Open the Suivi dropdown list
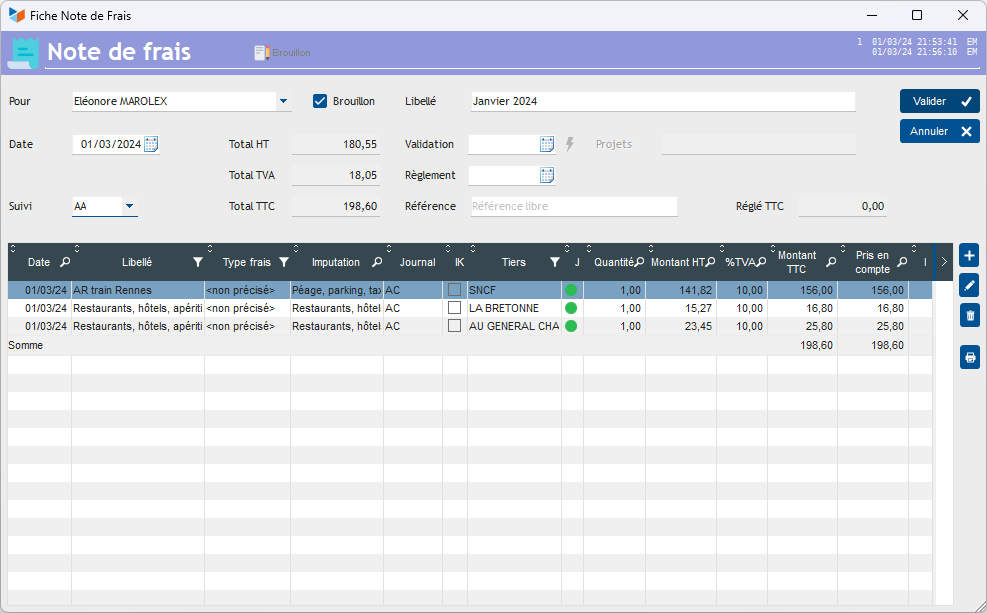 (x=129, y=207)
